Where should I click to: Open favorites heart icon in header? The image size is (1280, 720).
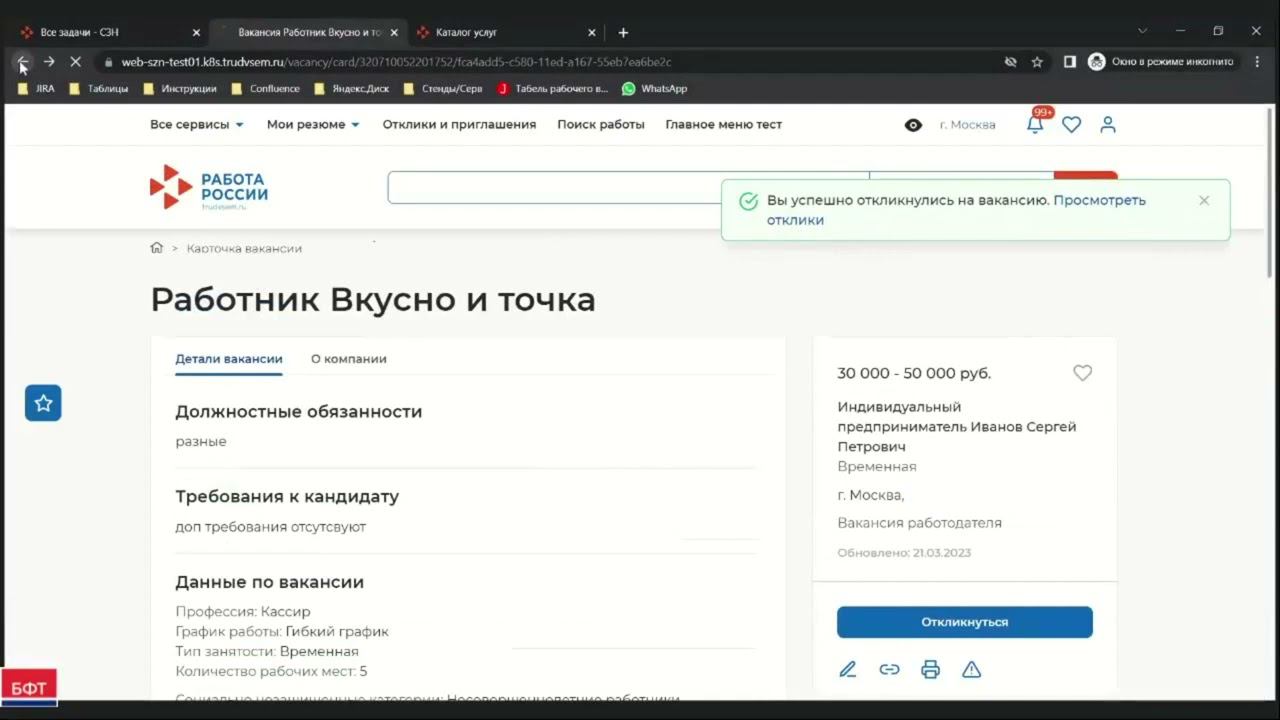click(1071, 125)
